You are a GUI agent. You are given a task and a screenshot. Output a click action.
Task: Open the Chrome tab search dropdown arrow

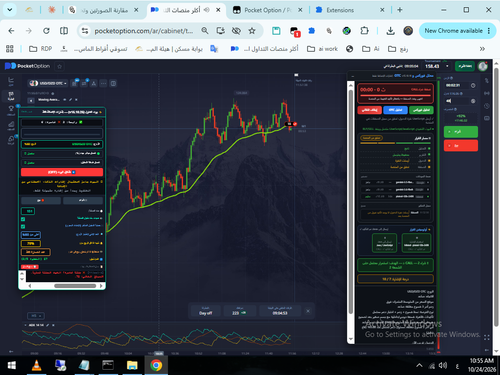click(10, 10)
